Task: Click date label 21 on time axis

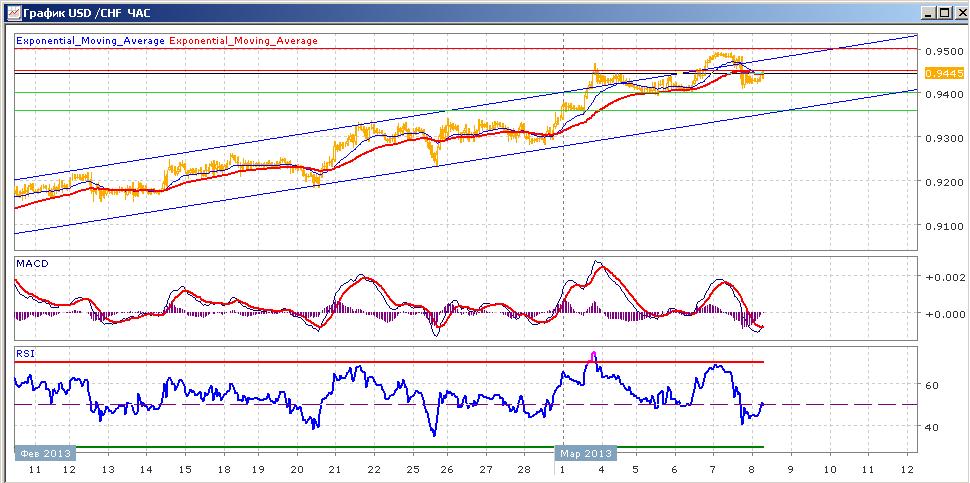Action: tap(335, 470)
